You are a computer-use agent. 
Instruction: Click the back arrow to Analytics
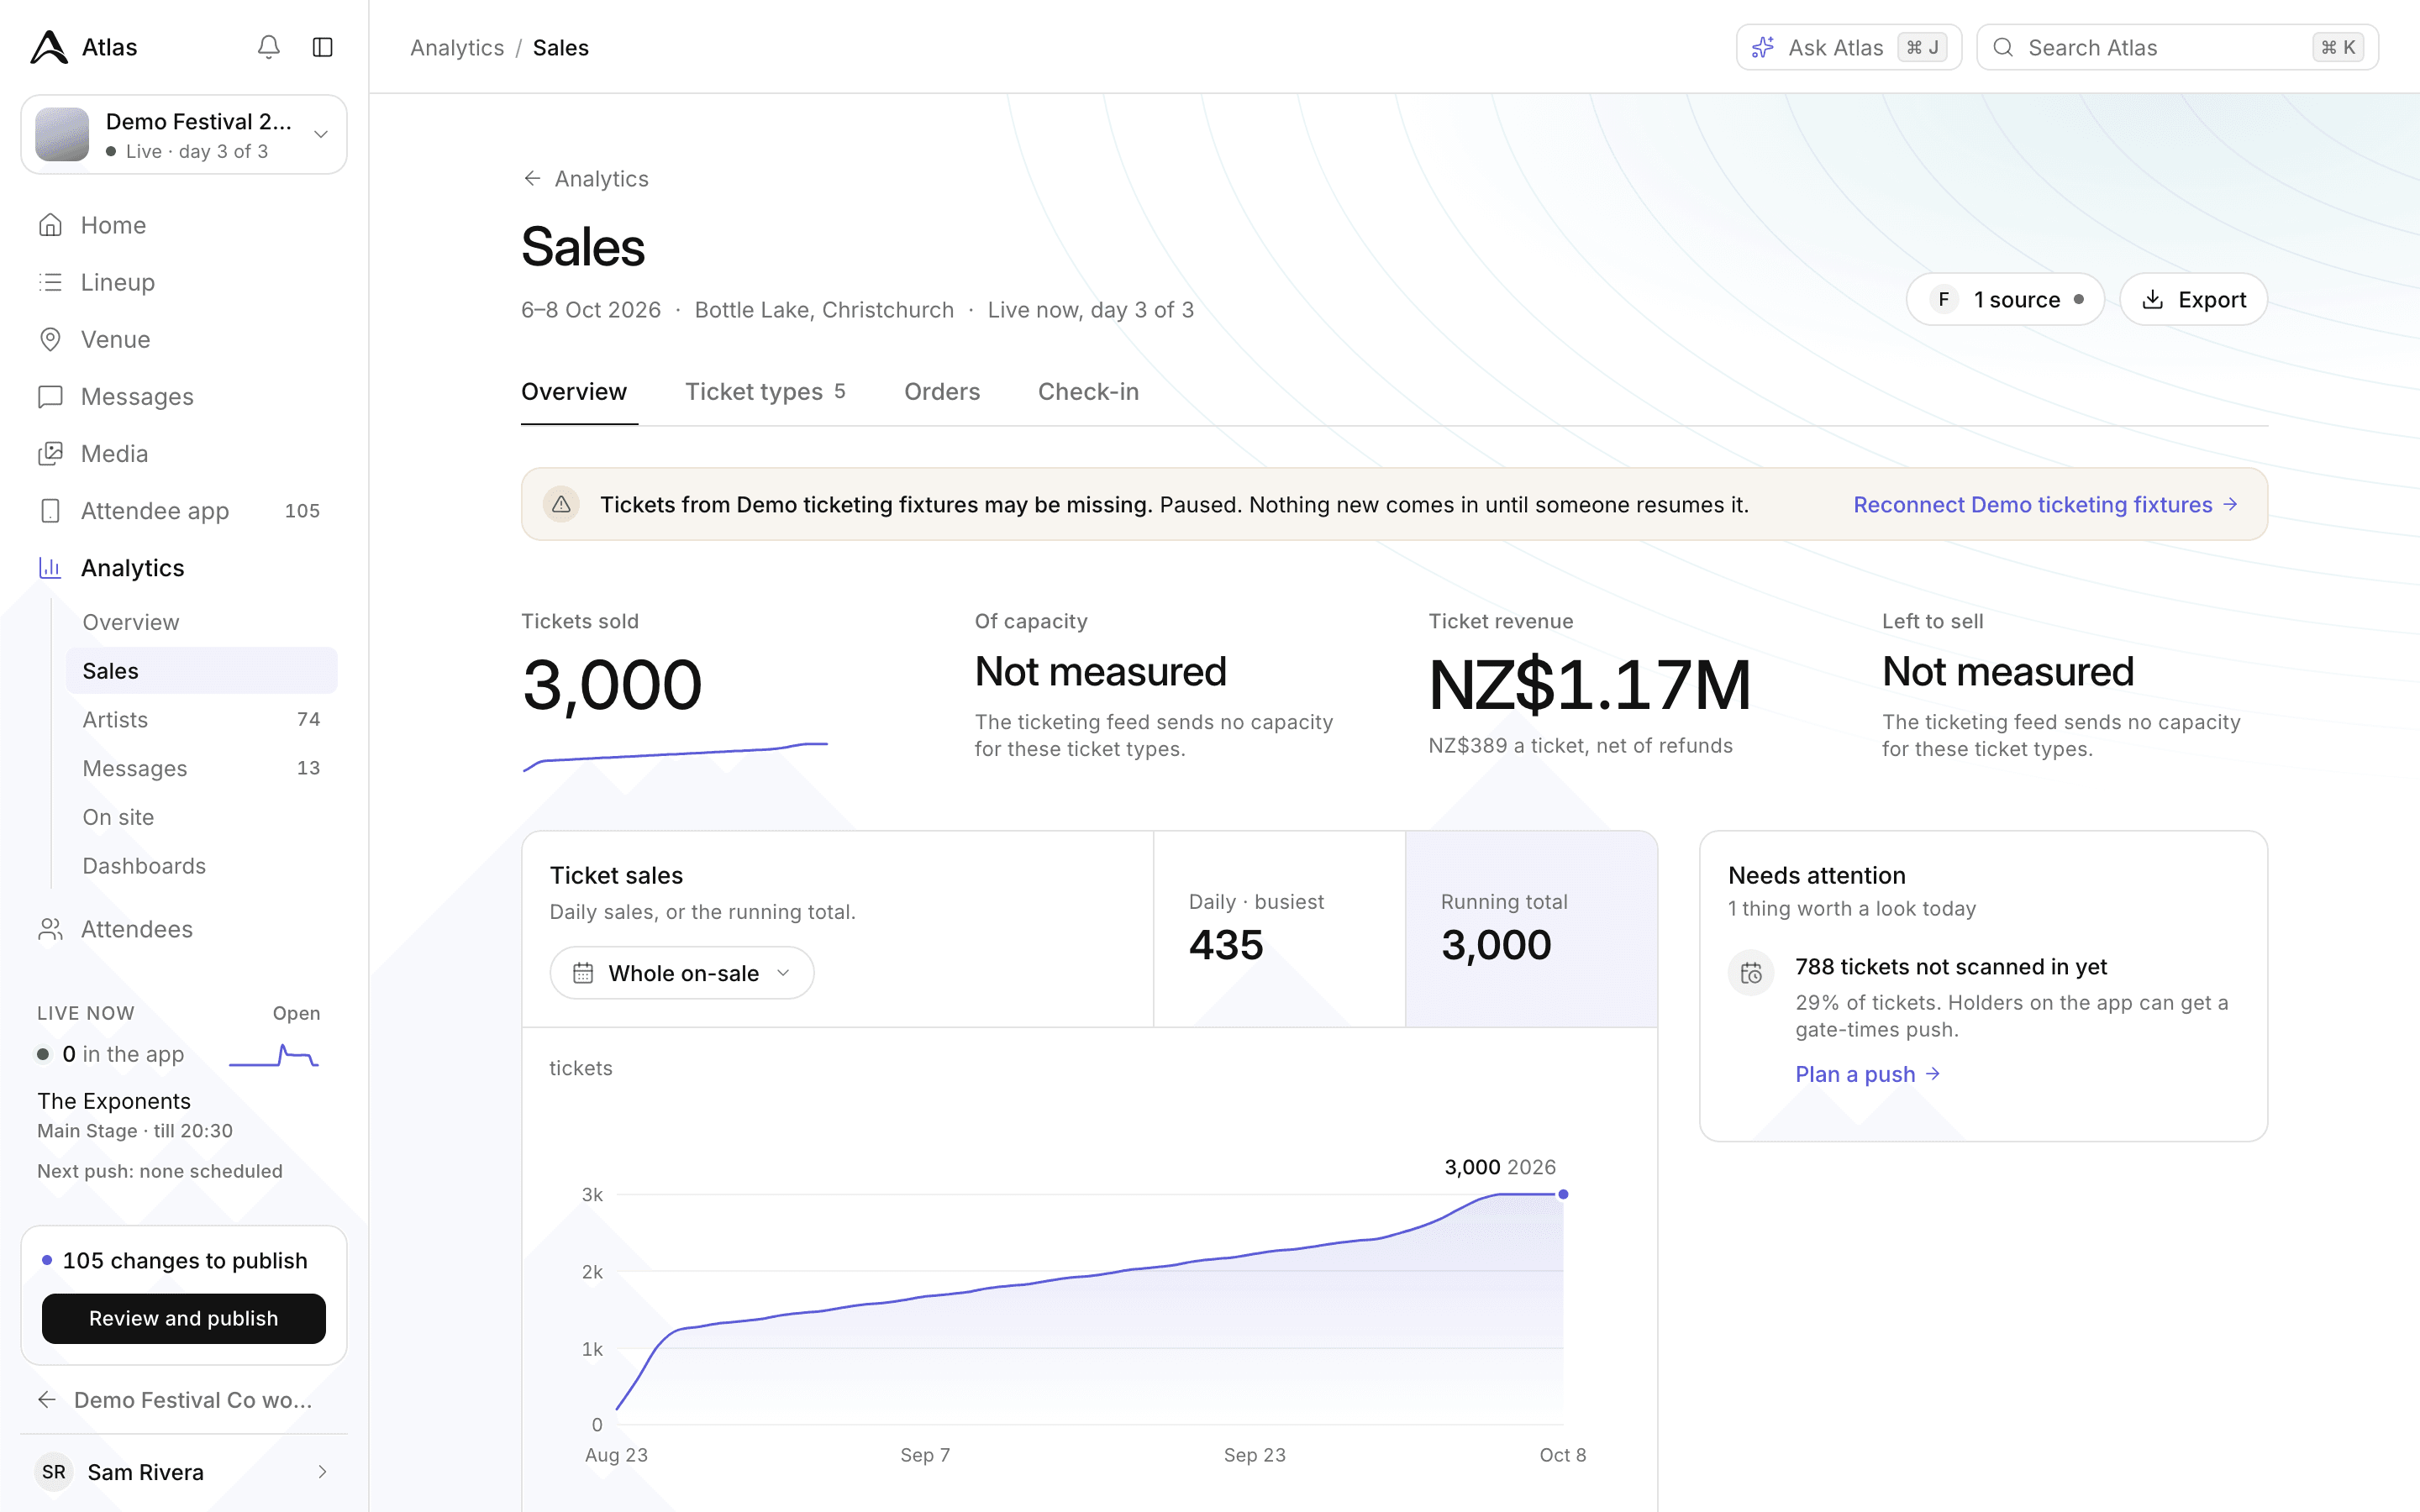point(586,178)
